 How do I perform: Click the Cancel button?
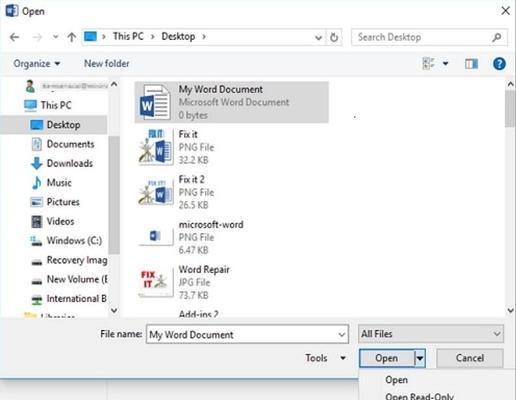pos(470,358)
